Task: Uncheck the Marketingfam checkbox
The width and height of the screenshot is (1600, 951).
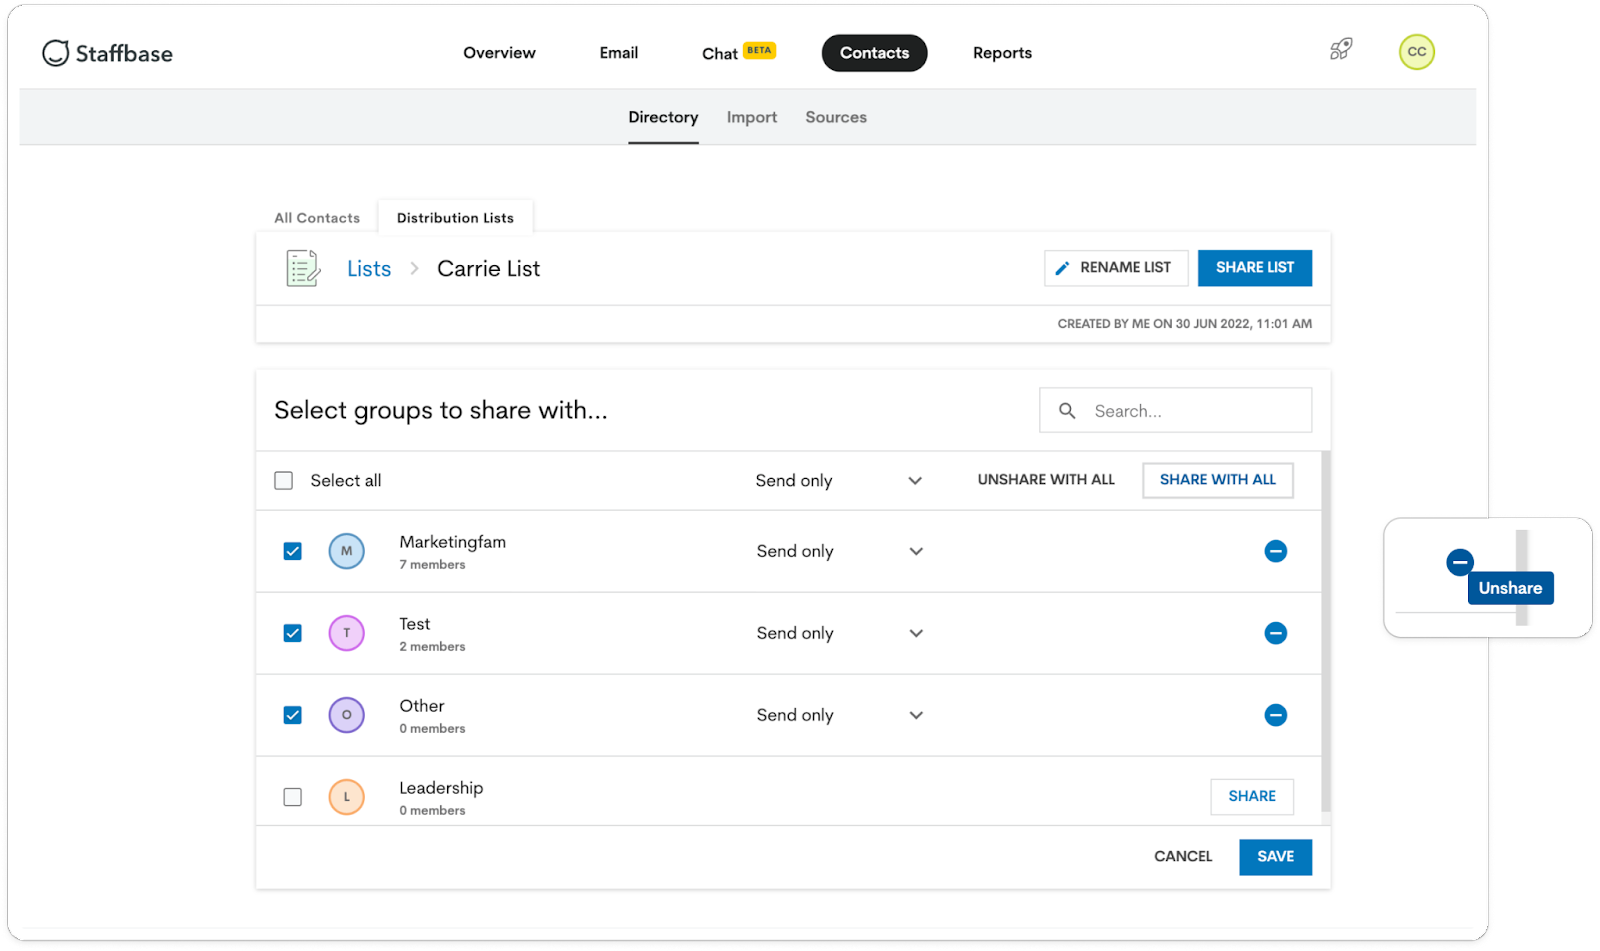Action: [x=292, y=551]
